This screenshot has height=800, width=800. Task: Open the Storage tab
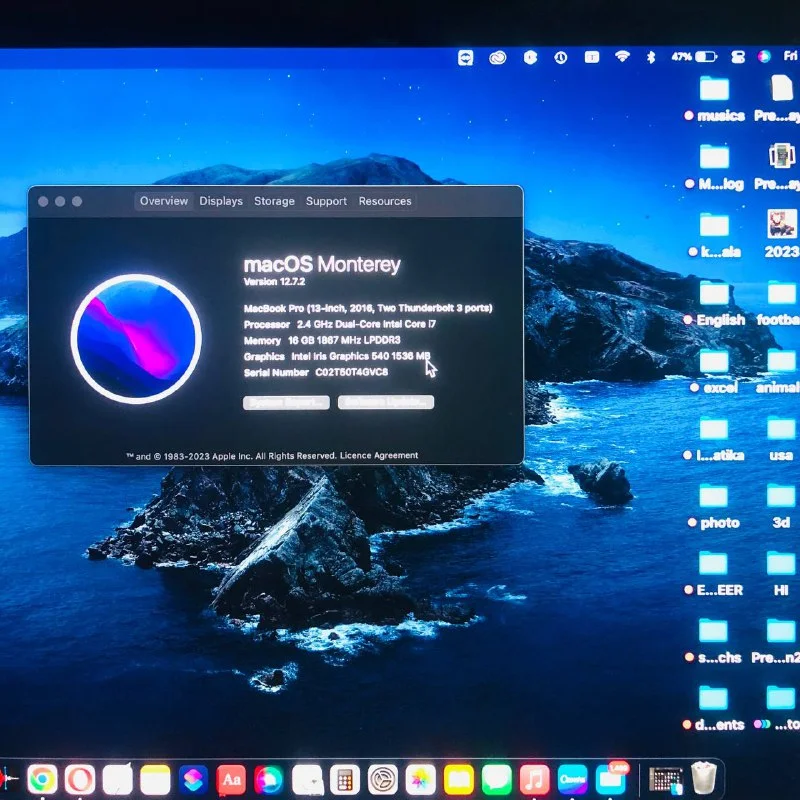pyautogui.click(x=274, y=201)
